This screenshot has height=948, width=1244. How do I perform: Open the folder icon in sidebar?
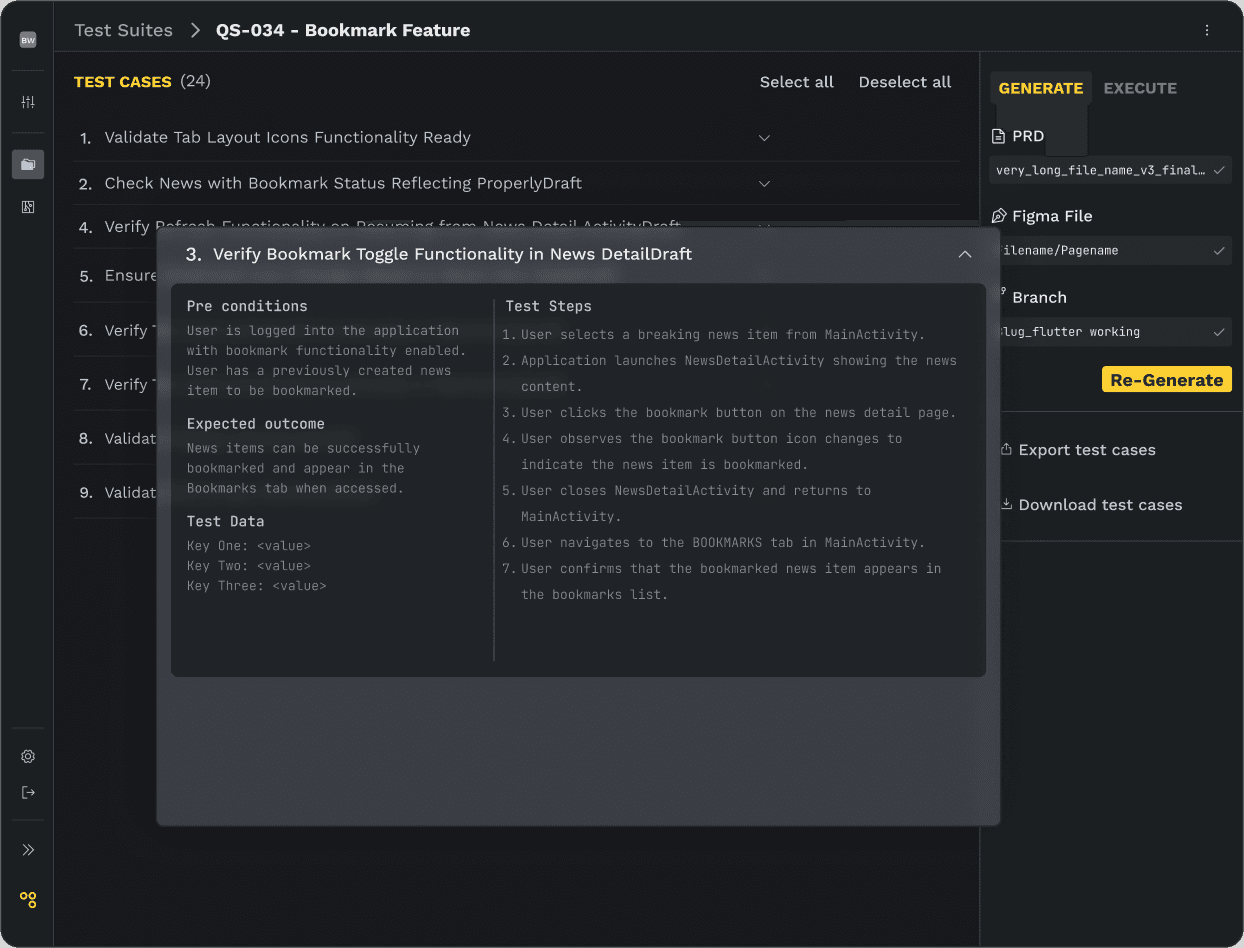[x=28, y=164]
